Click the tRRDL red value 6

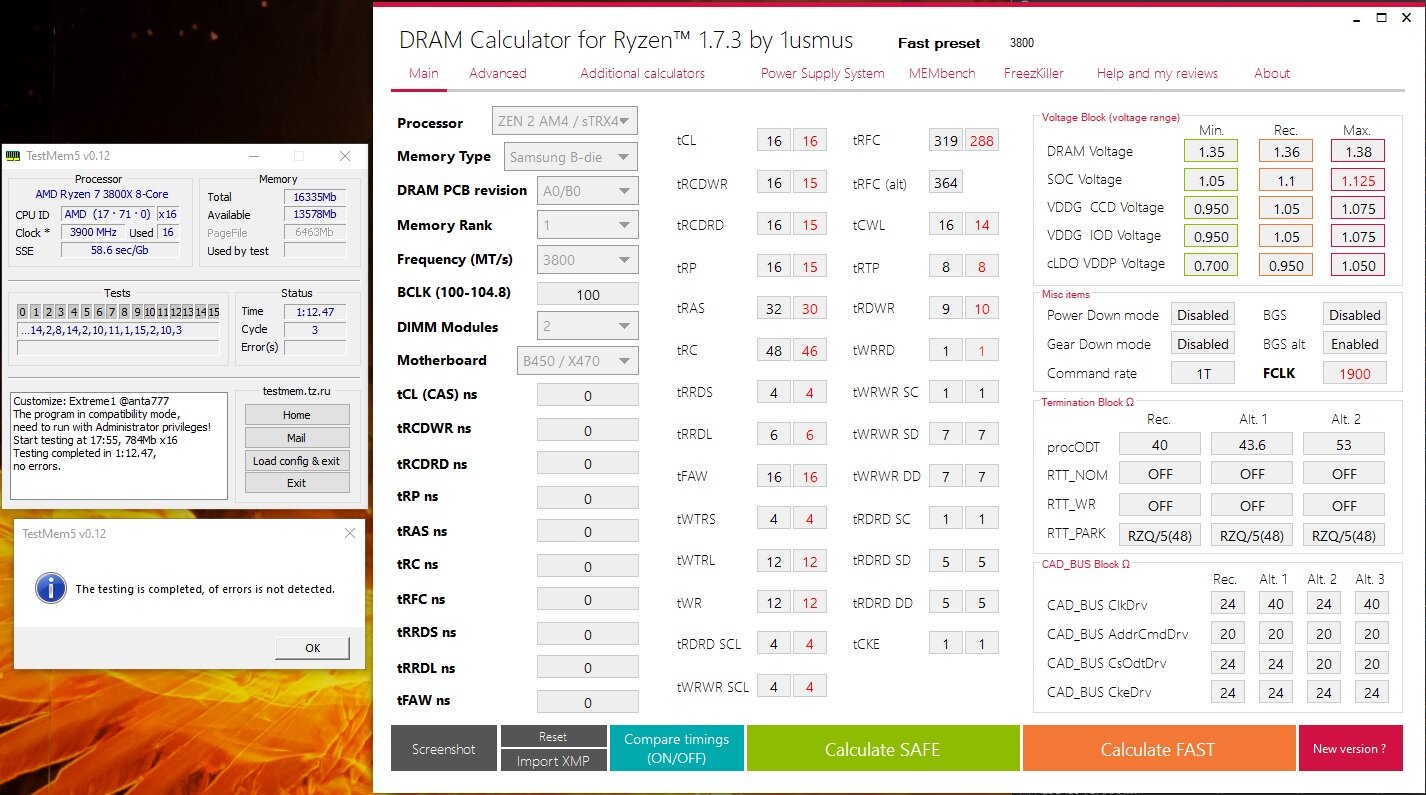pyautogui.click(x=810, y=436)
